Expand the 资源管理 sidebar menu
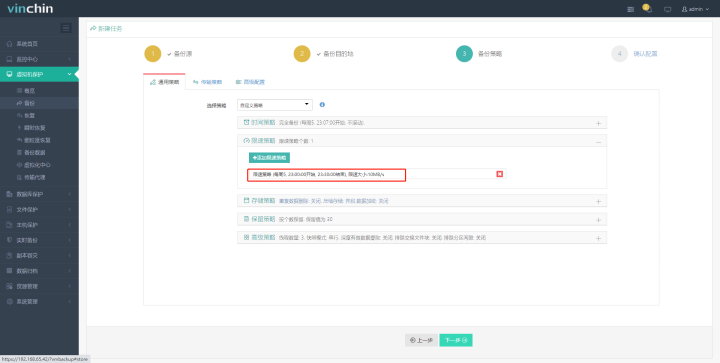Image resolution: width=720 pixels, height=363 pixels. pos(39,286)
